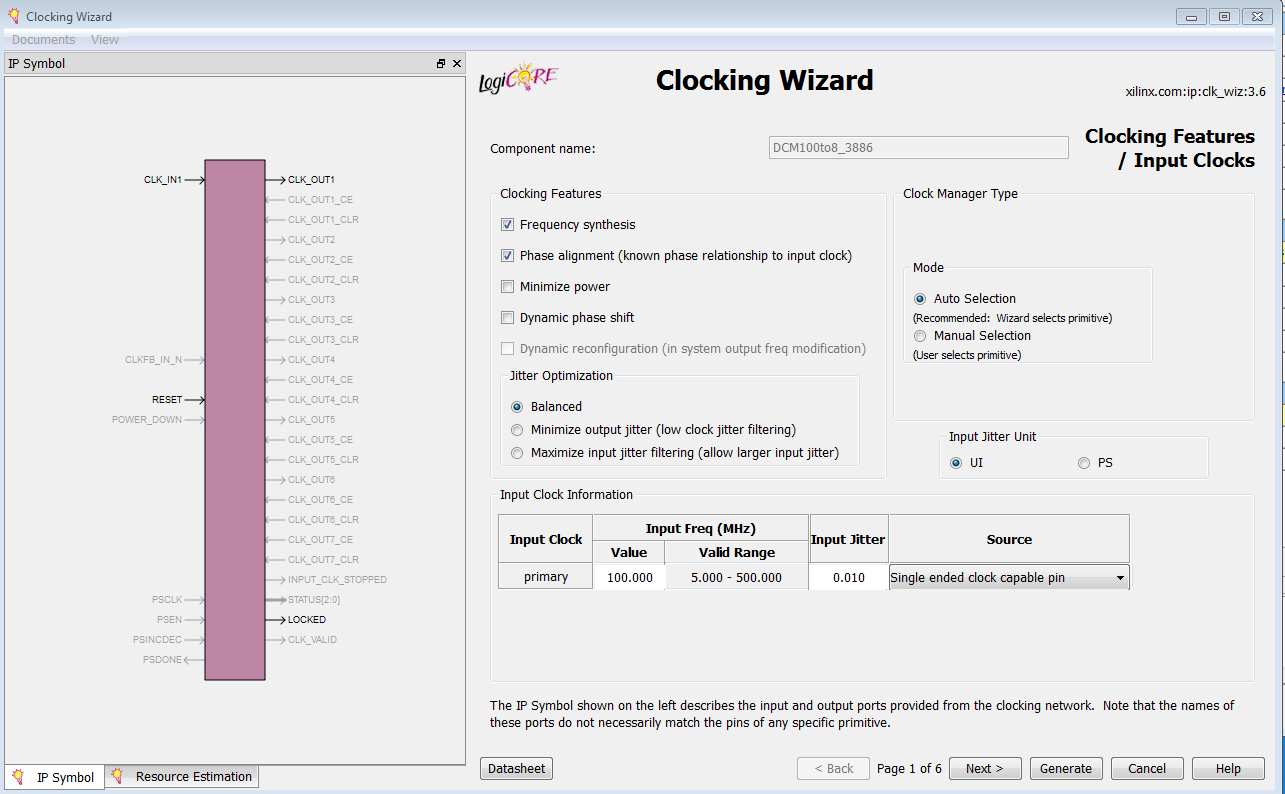This screenshot has height=794, width=1285.
Task: Click the PSCLK port label
Action: point(167,600)
